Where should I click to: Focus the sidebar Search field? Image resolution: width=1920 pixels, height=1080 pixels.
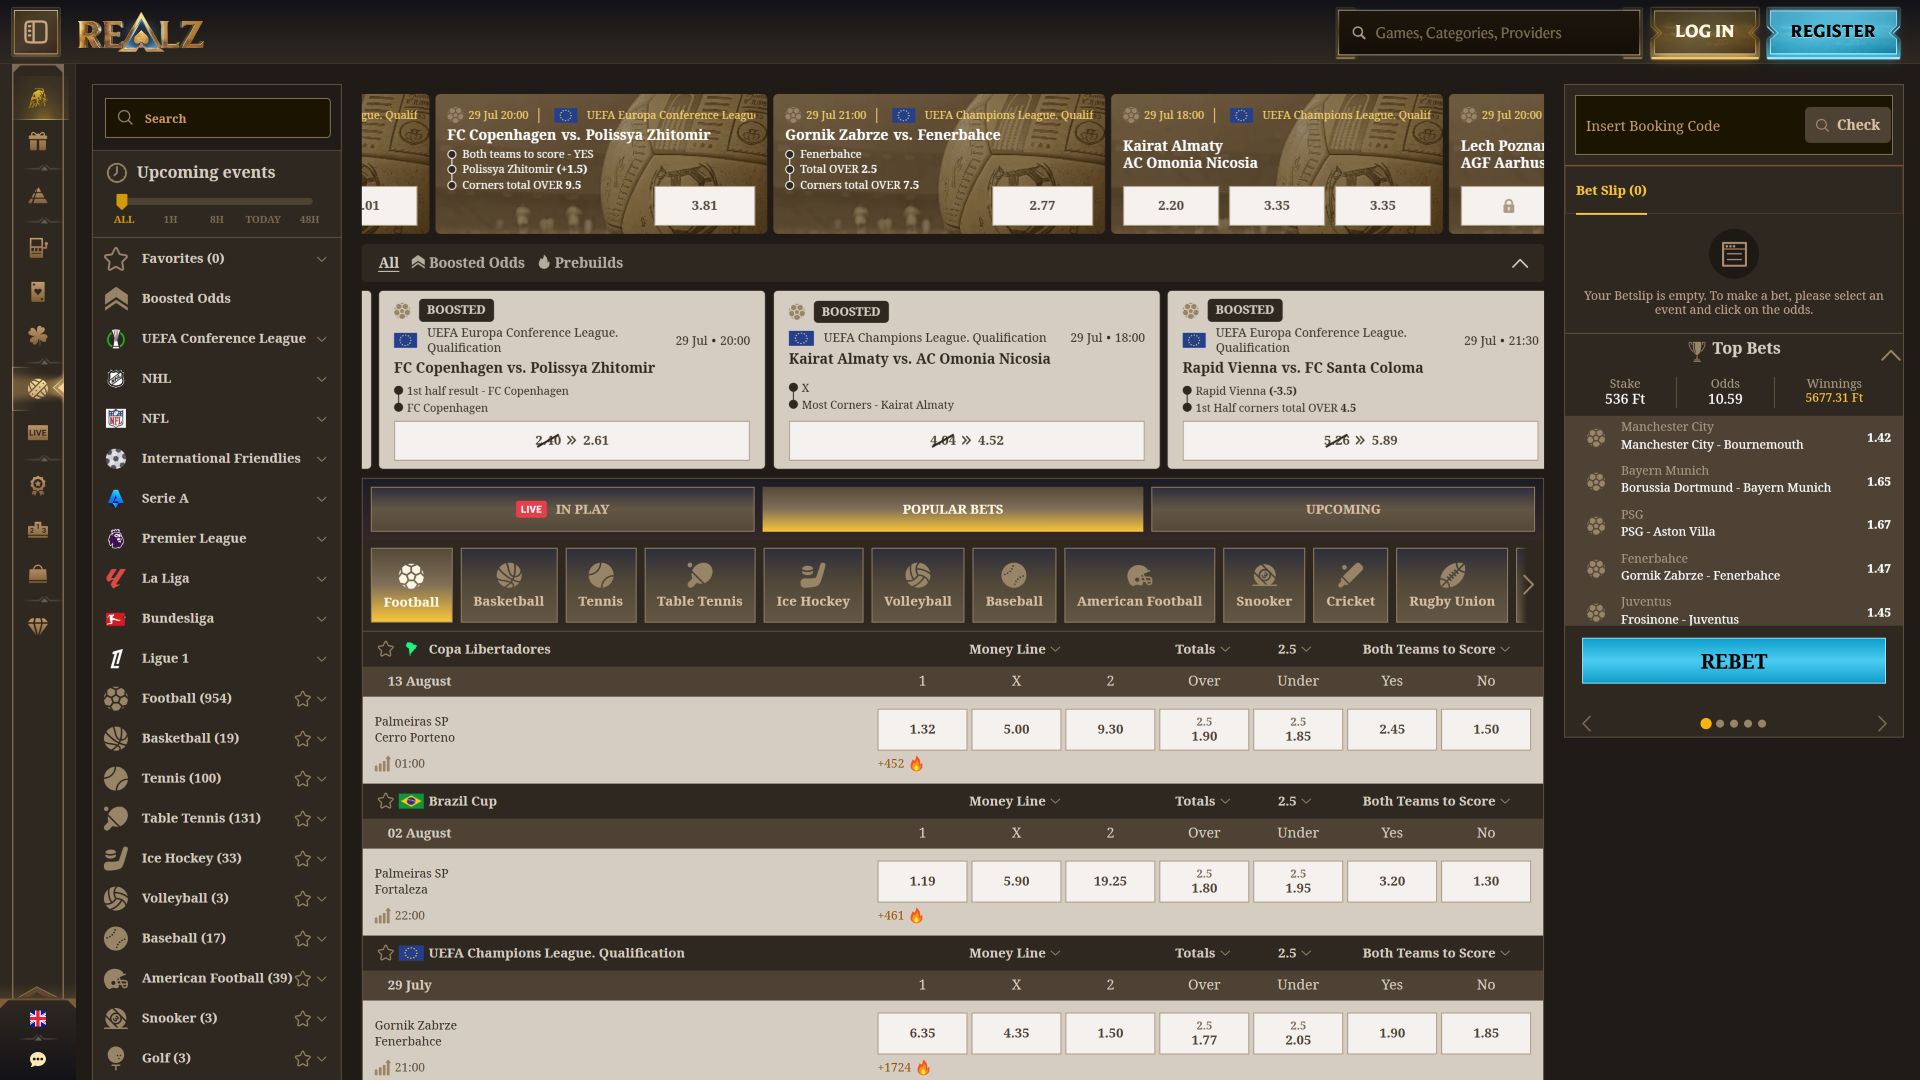pyautogui.click(x=218, y=118)
